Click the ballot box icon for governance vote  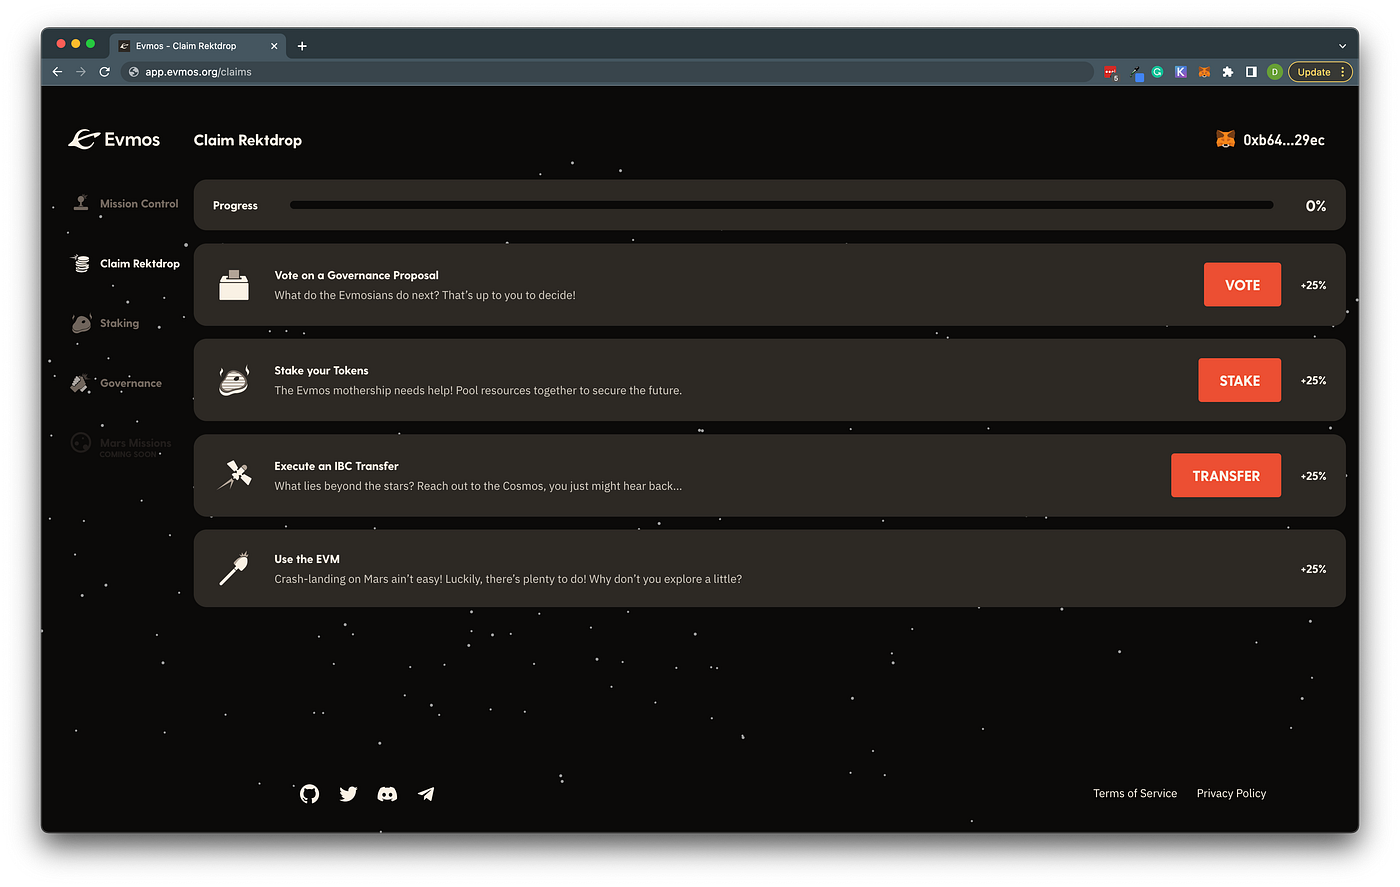click(234, 285)
